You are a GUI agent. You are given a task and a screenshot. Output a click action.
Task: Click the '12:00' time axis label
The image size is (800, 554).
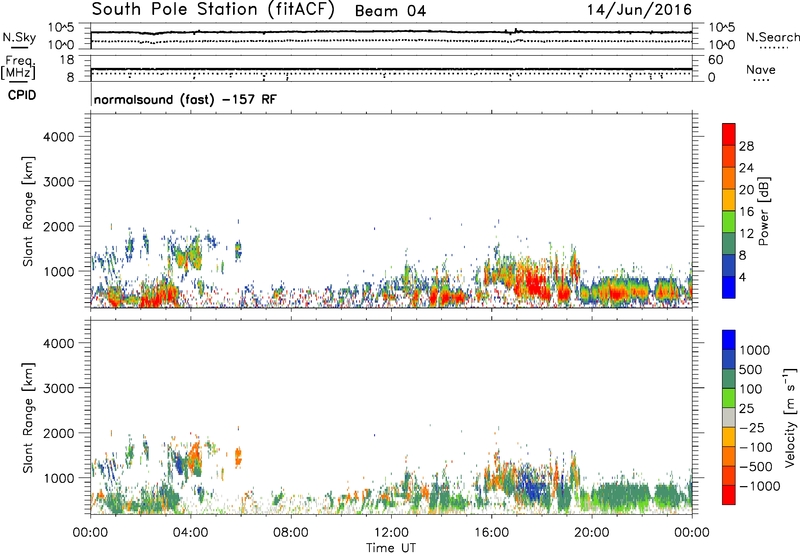pos(391,533)
